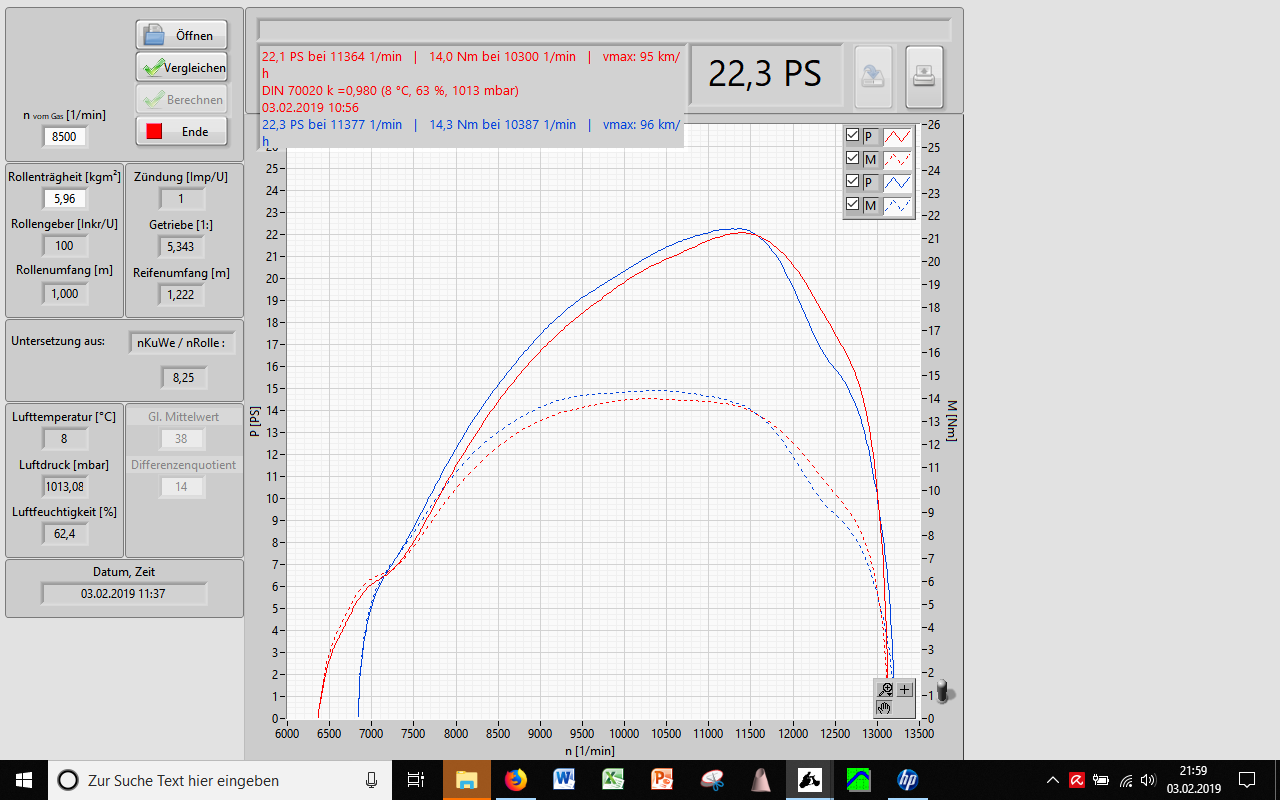Uncheck the blue P power curve checkbox

pos(852,182)
